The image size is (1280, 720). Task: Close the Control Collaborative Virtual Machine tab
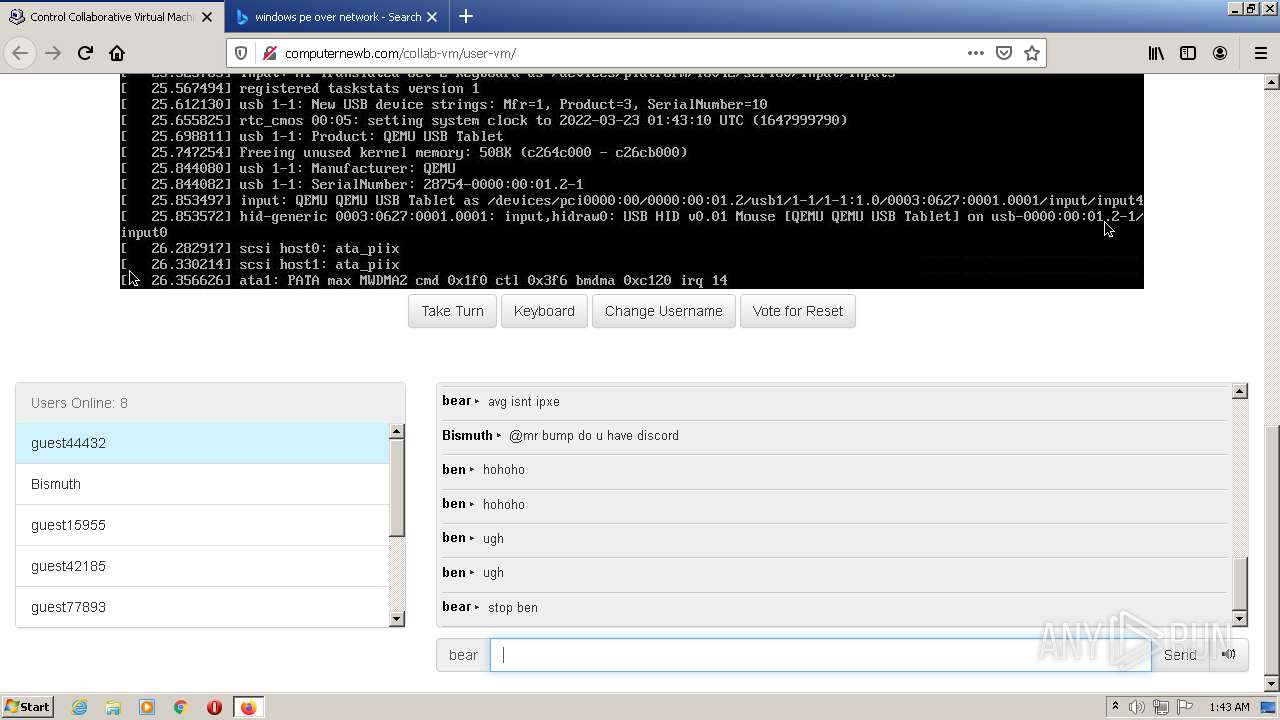tap(208, 17)
